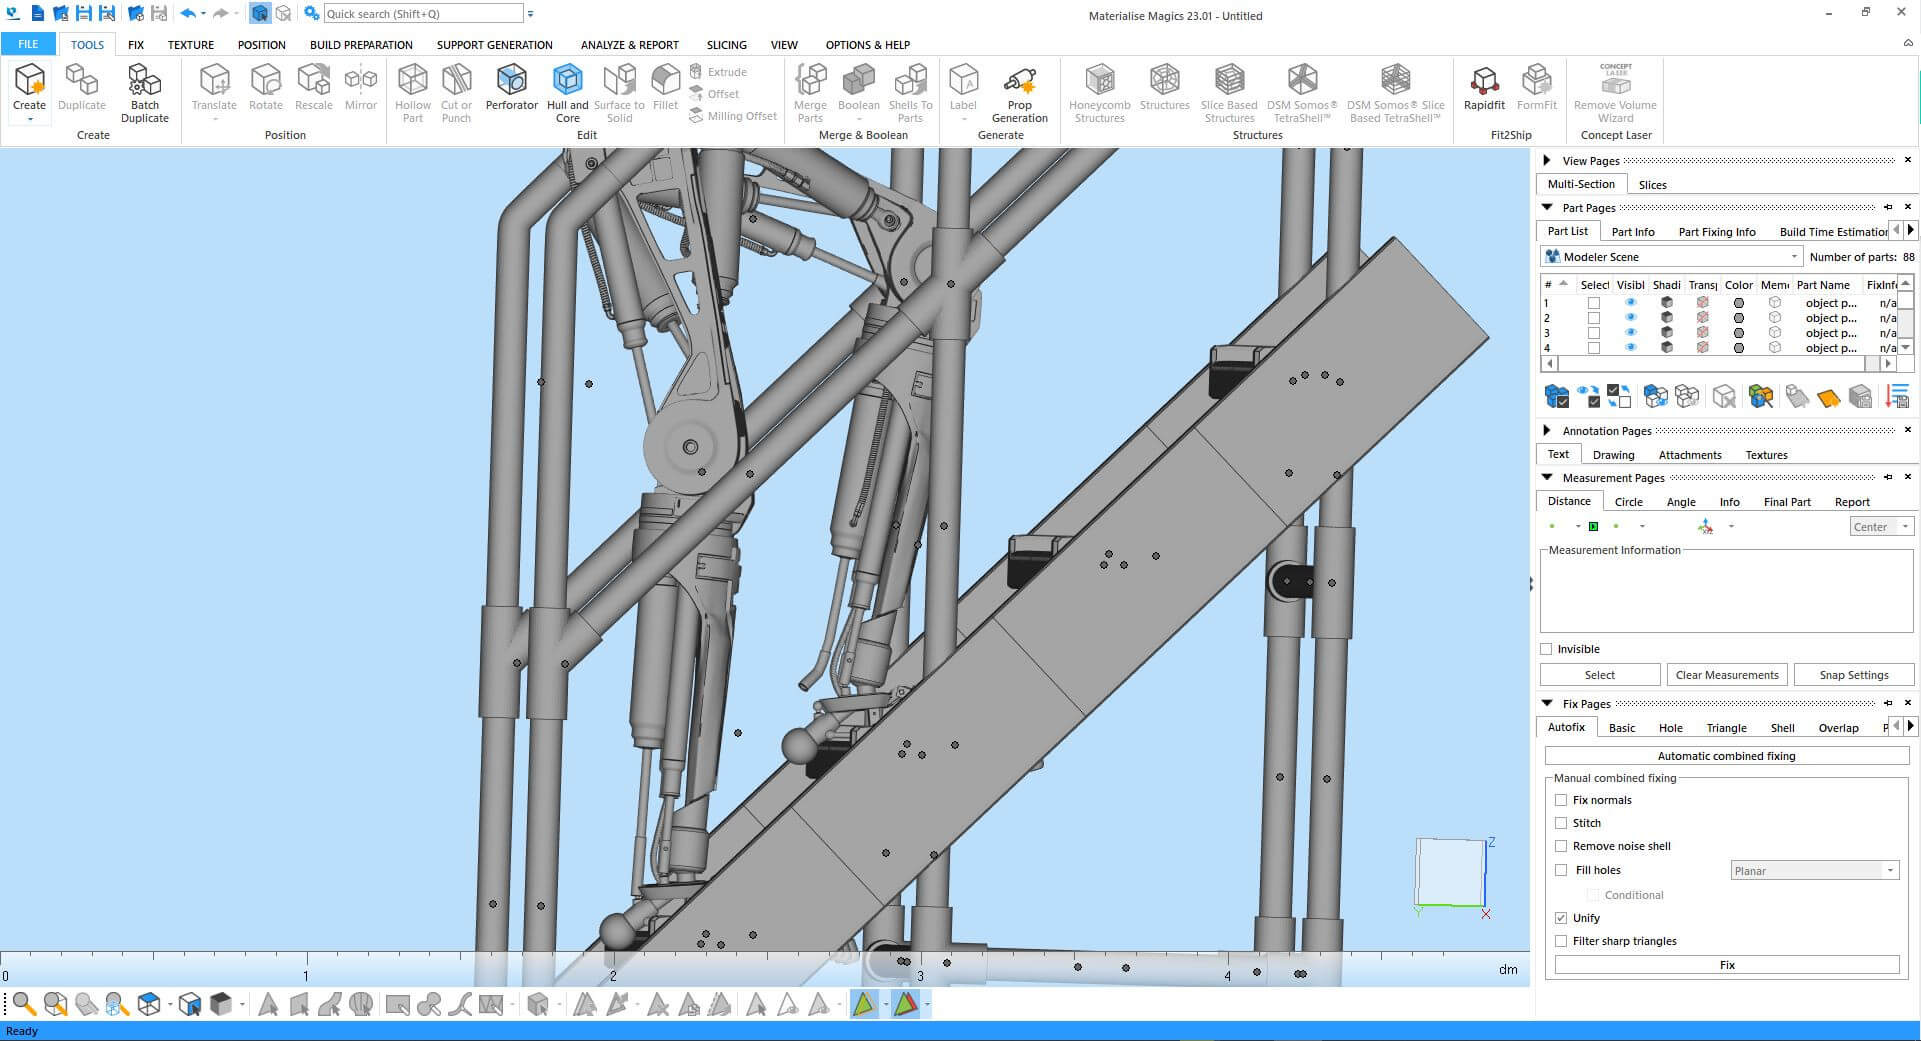Click the Batch Duplicate icon
The image size is (1921, 1041).
click(144, 80)
